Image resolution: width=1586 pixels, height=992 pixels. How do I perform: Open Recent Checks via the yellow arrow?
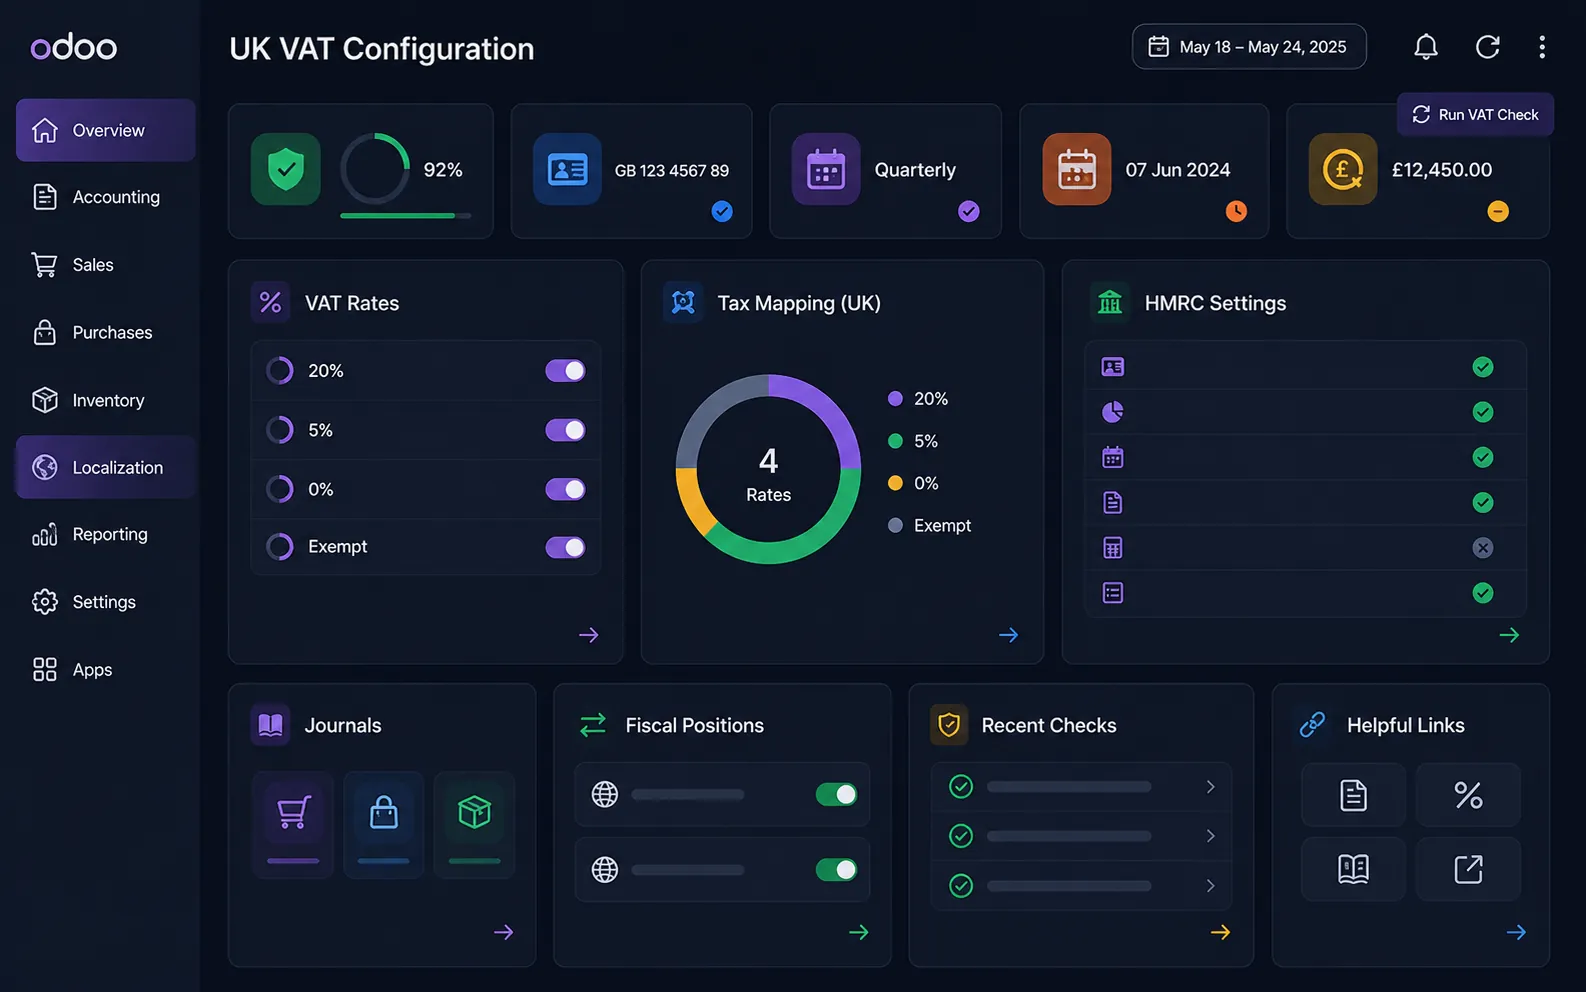click(x=1221, y=932)
